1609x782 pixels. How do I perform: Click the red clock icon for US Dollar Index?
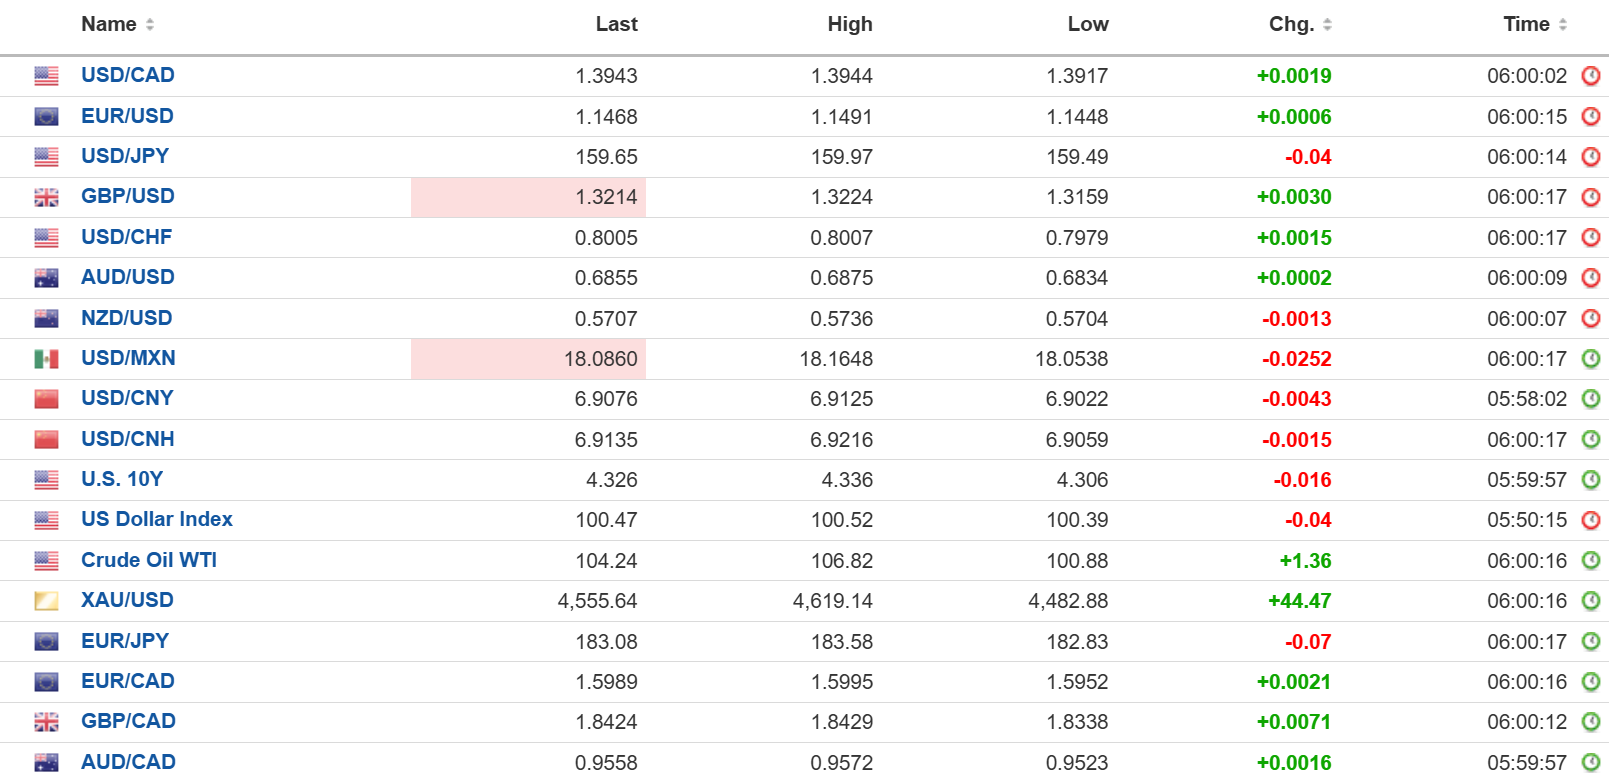[1591, 520]
